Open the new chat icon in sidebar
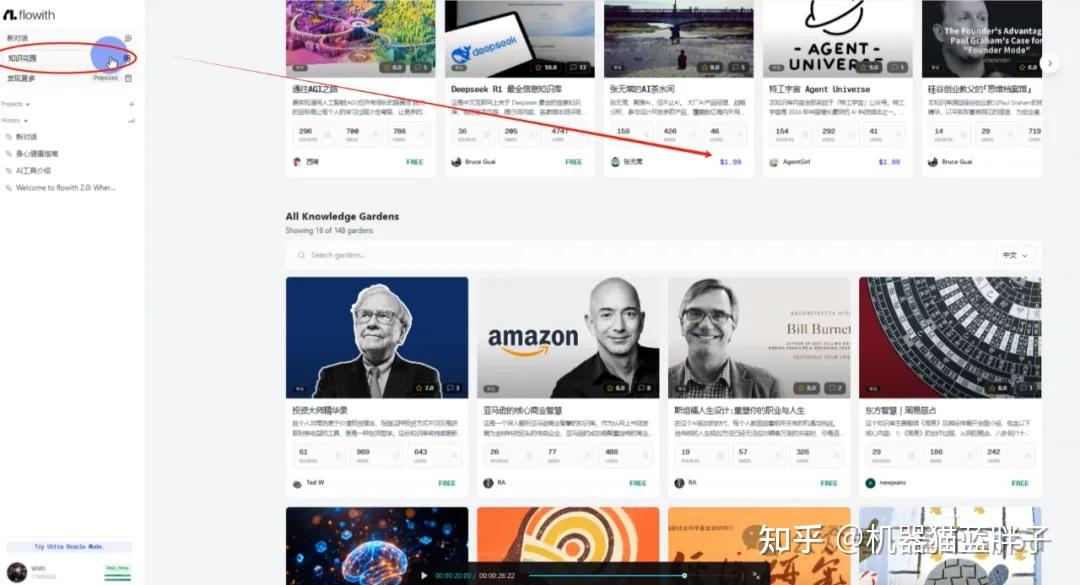The image size is (1080, 585). point(128,38)
